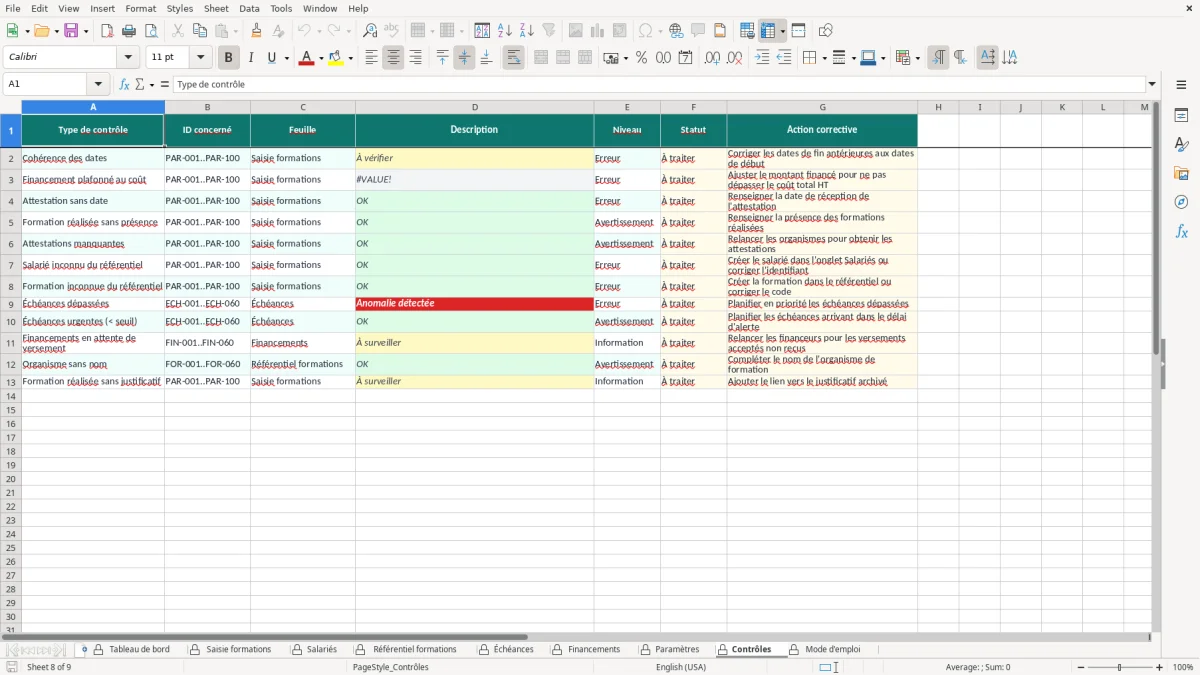
Task: Toggle Freeze Rows and Columns button
Action: (768, 31)
